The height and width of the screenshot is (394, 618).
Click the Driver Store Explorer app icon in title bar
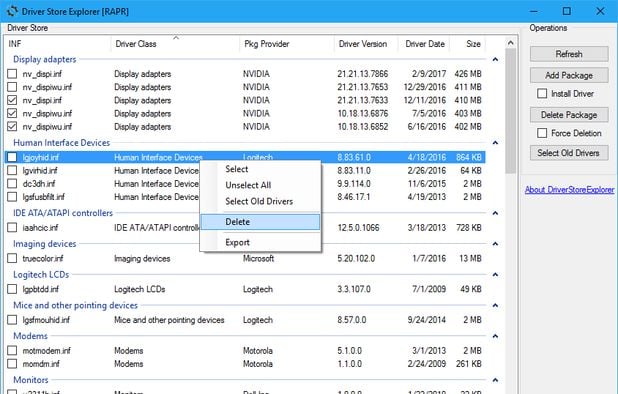pos(12,11)
